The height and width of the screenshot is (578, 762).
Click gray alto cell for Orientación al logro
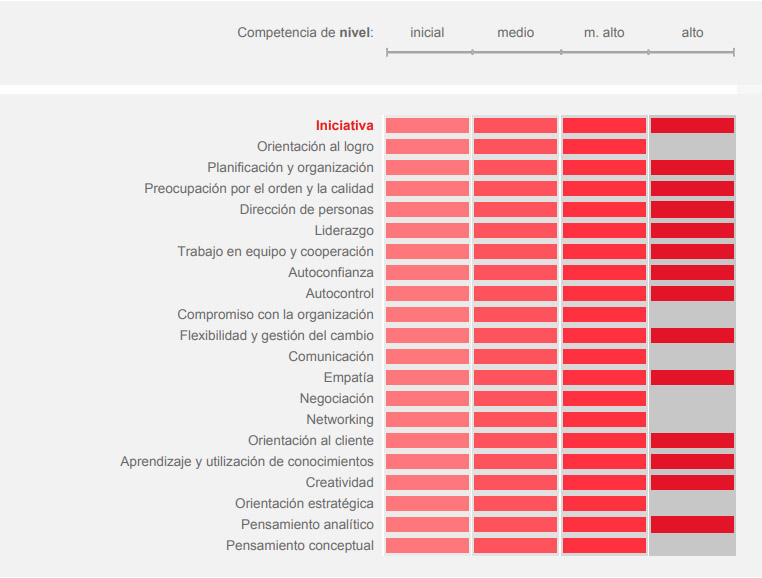(692, 147)
